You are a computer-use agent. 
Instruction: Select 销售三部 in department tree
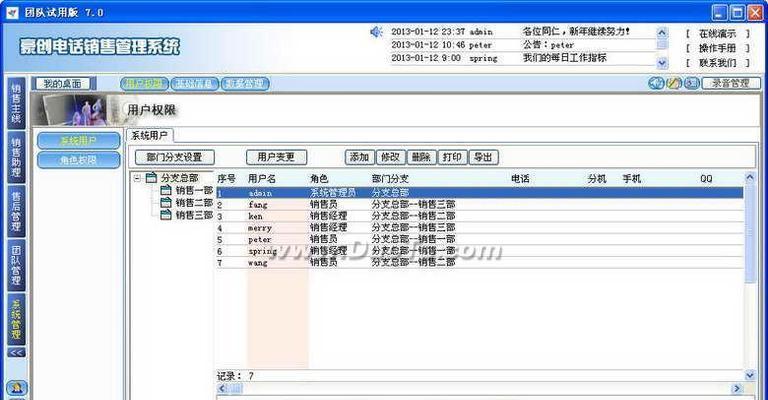(194, 214)
